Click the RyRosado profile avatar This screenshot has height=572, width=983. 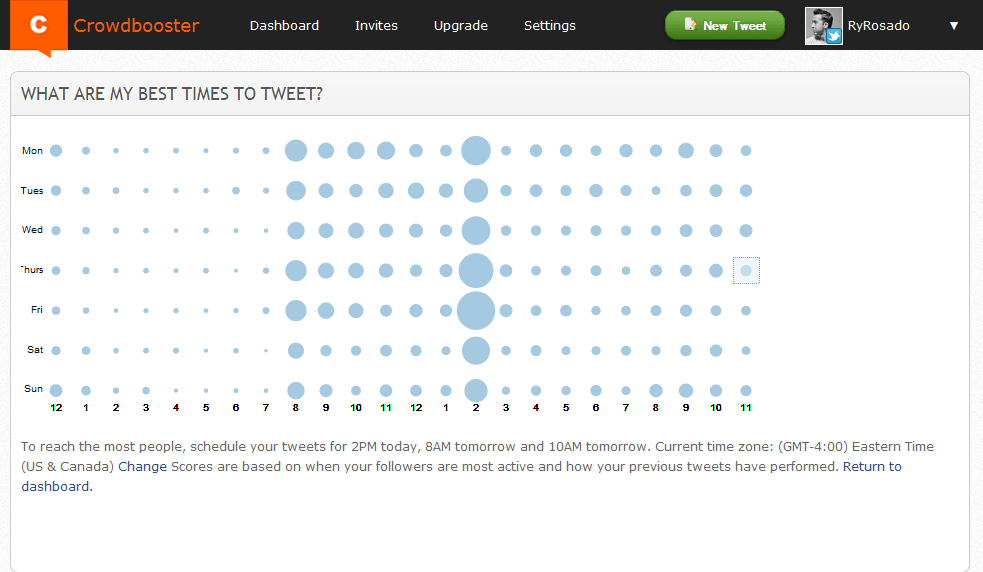coord(824,26)
